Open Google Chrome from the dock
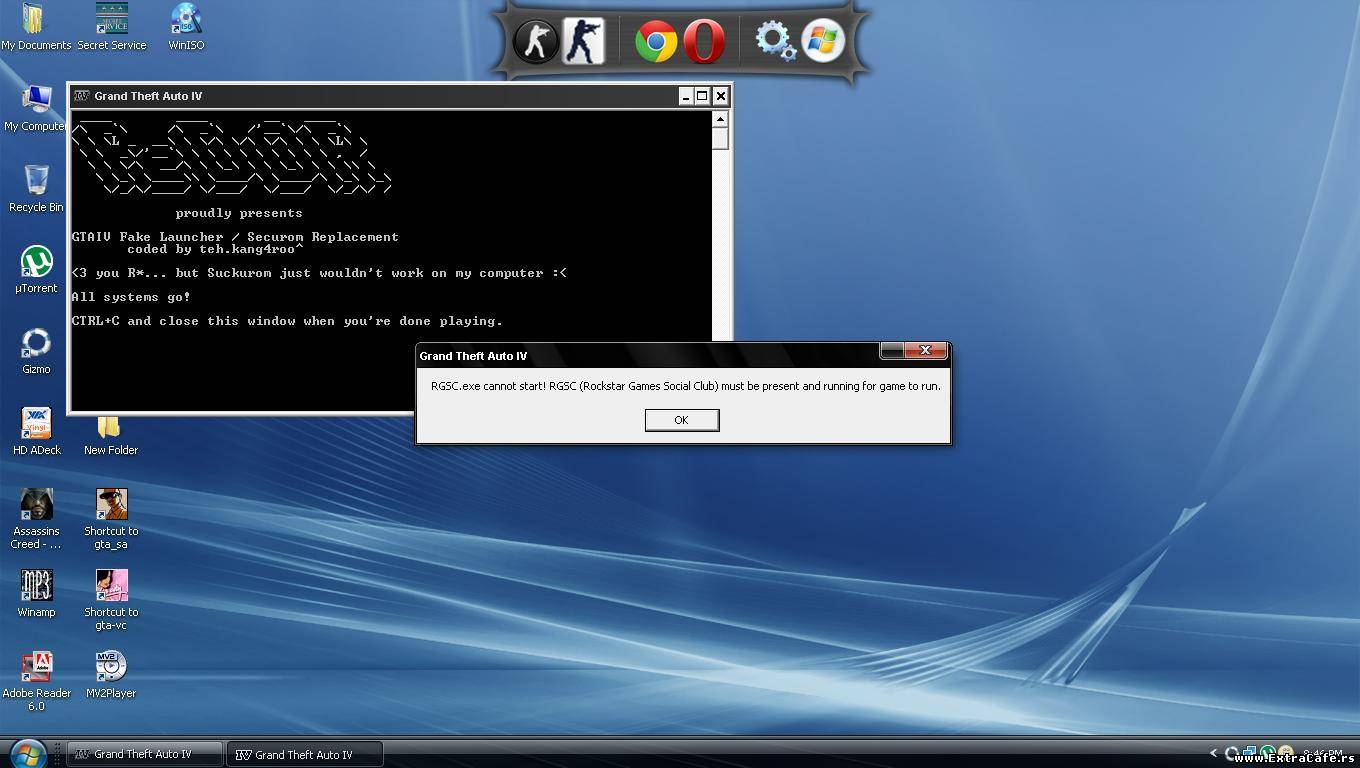The width and height of the screenshot is (1360, 768). tap(656, 42)
